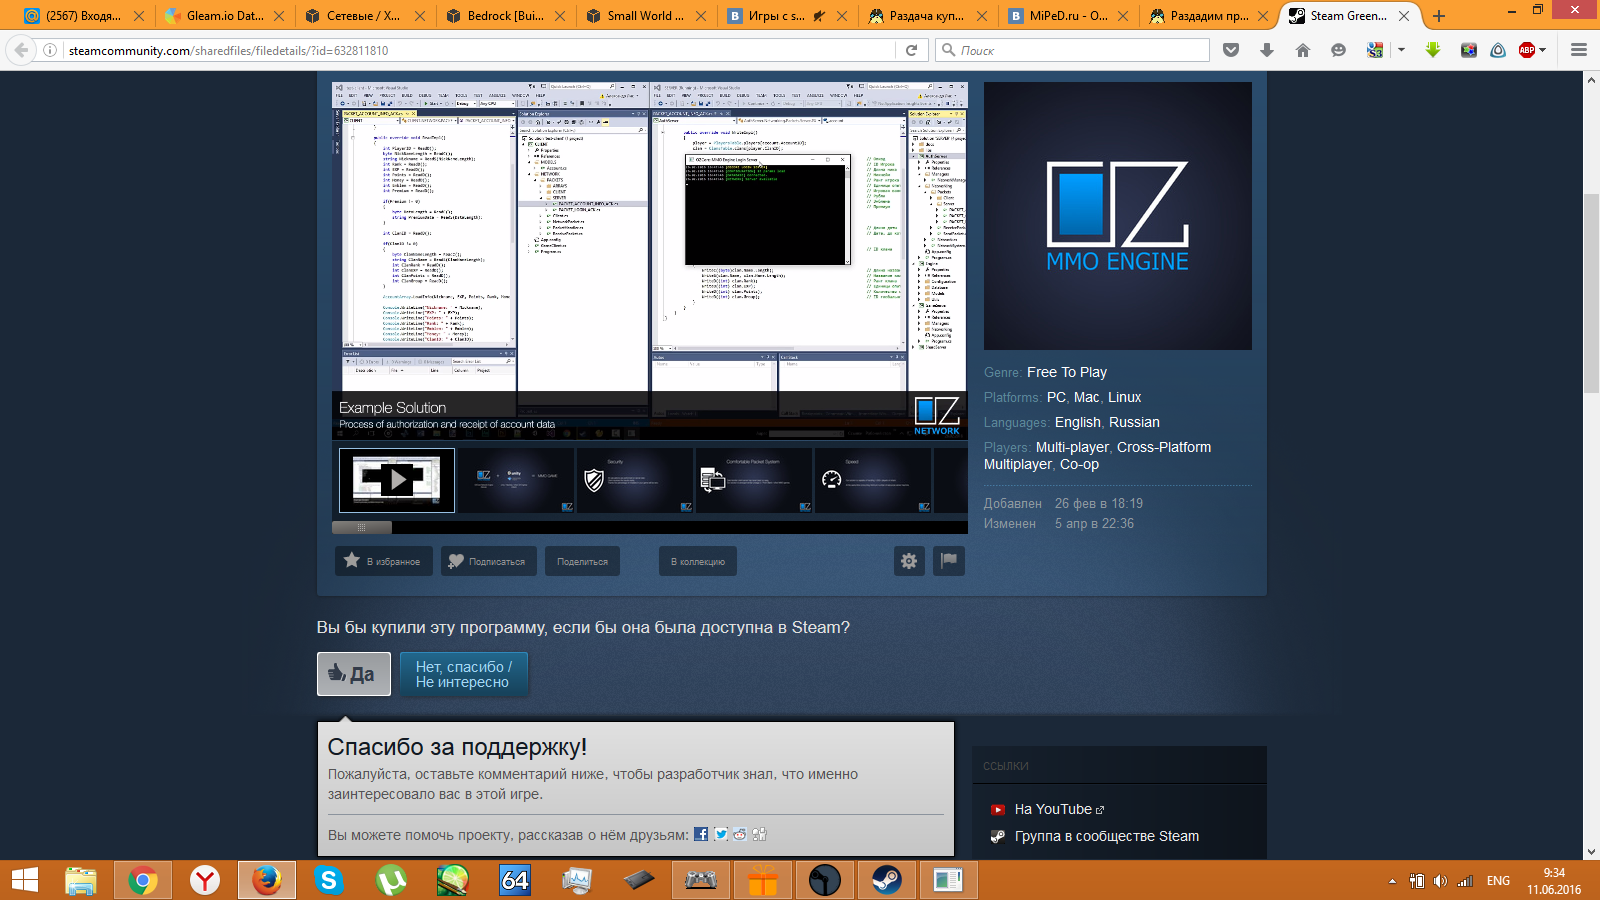
Task: Share the project on Facebook
Action: [701, 834]
